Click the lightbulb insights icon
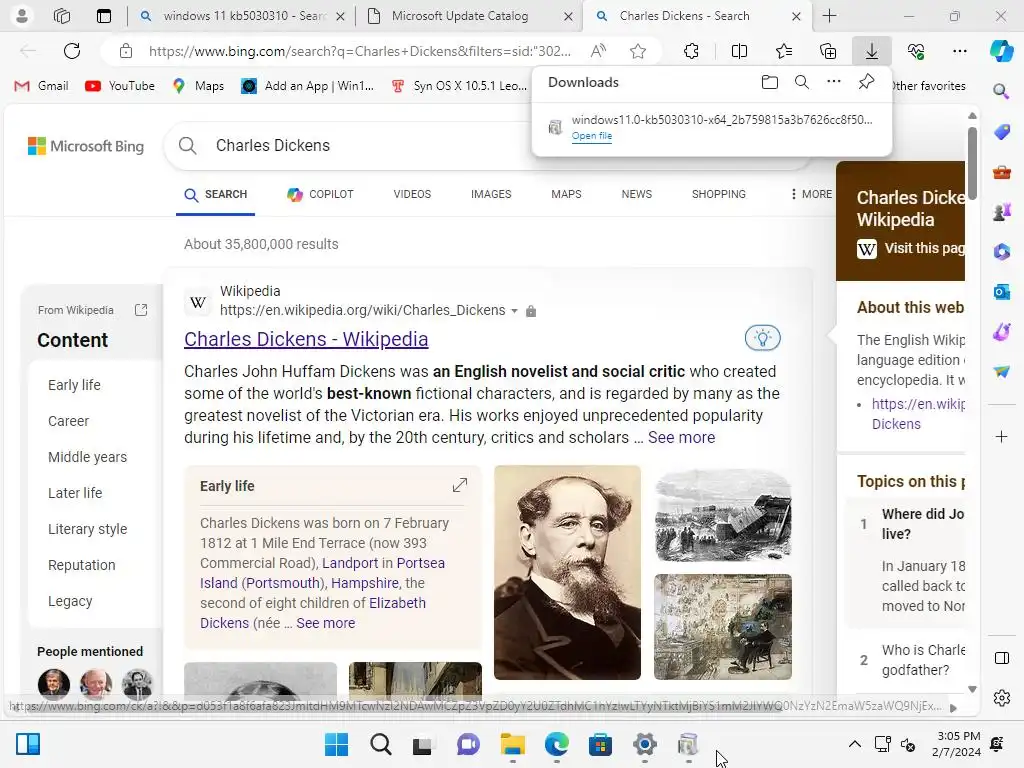Screen dimensions: 1024x768 pyautogui.click(x=762, y=338)
